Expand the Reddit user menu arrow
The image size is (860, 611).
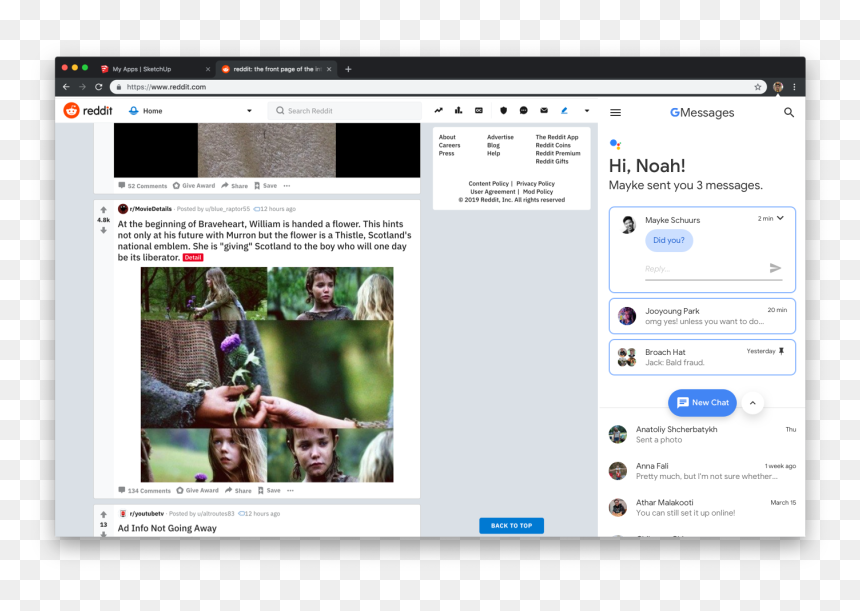(587, 111)
